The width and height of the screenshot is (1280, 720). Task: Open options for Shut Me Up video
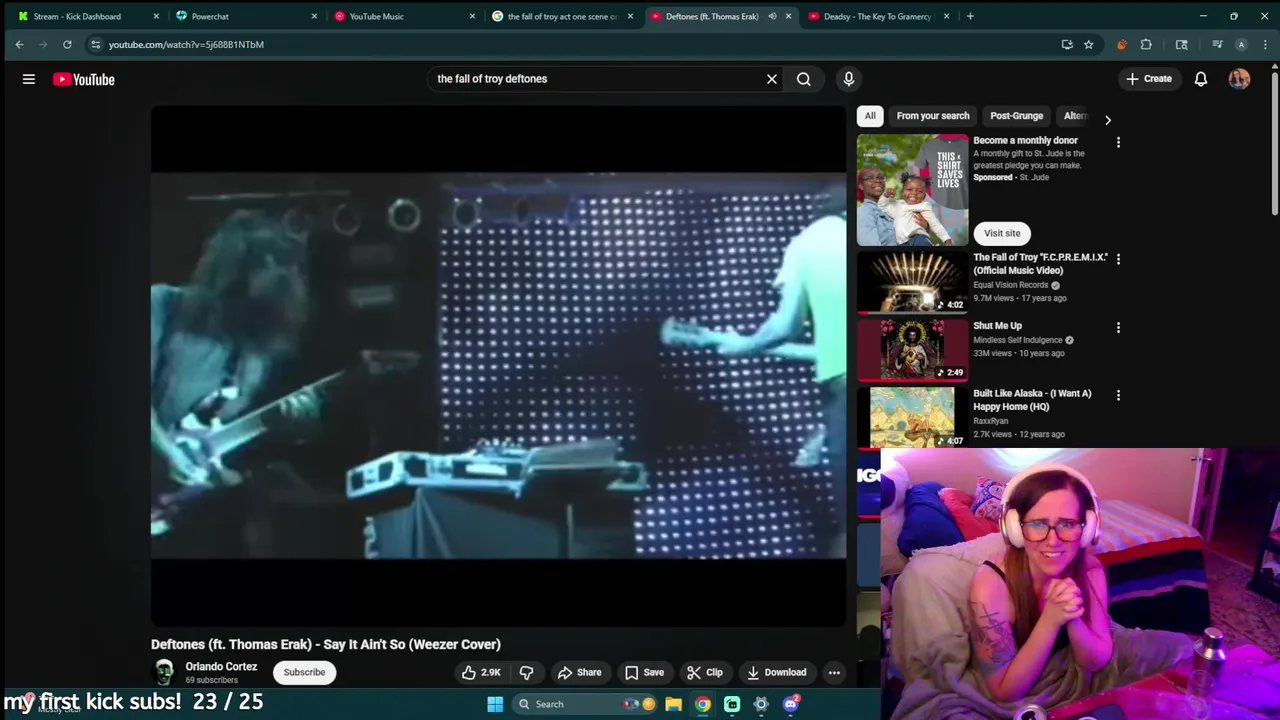[1118, 327]
